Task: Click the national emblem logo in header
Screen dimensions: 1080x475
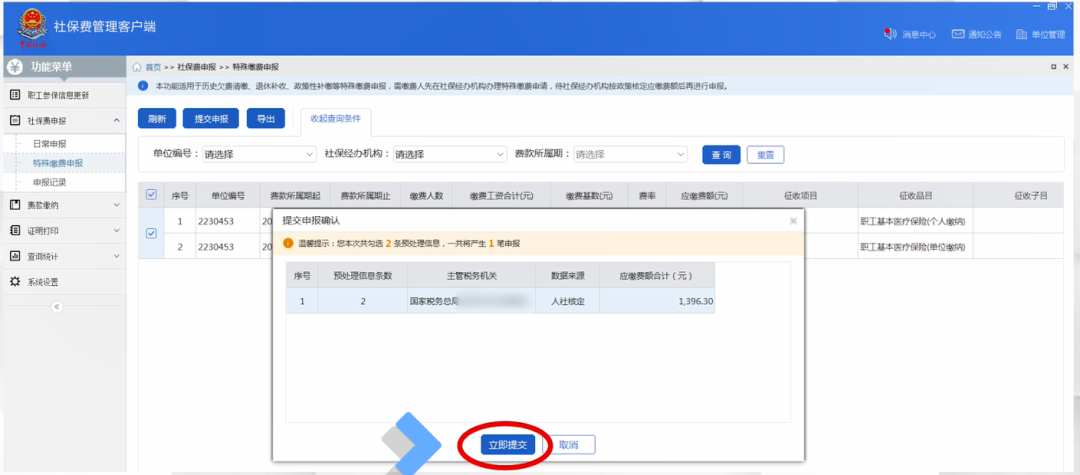Action: [31, 28]
